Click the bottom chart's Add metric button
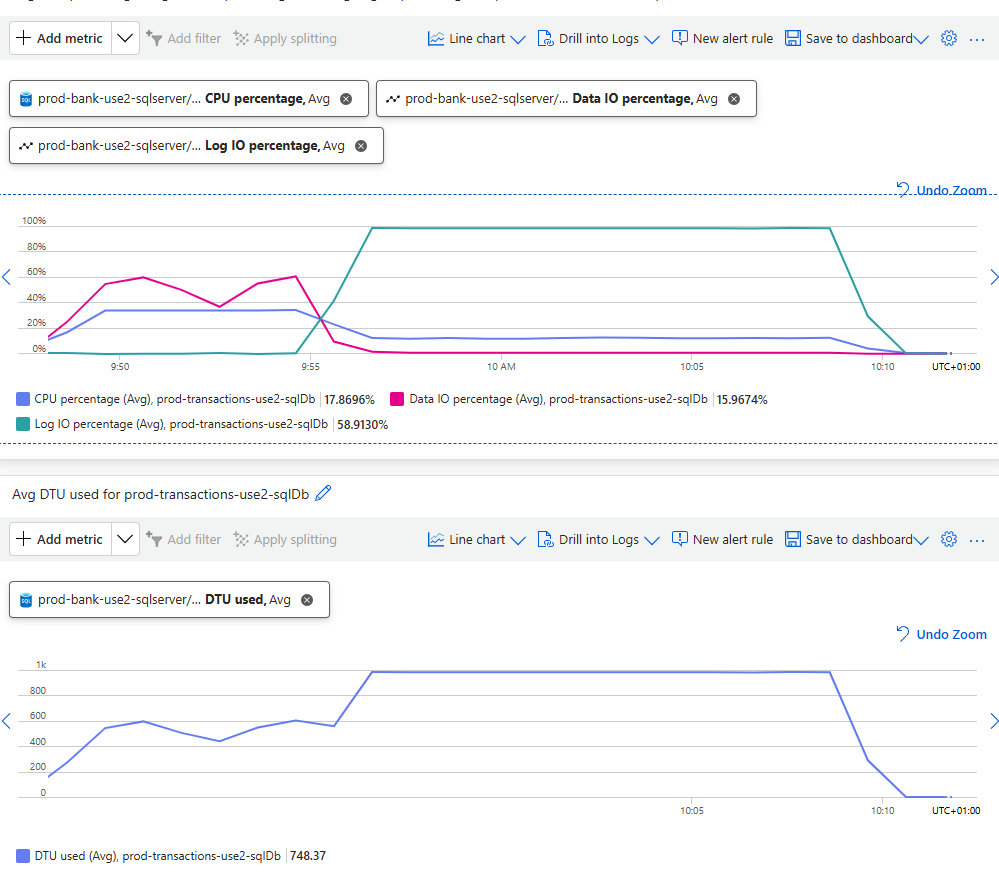The width and height of the screenshot is (999, 885). click(60, 539)
